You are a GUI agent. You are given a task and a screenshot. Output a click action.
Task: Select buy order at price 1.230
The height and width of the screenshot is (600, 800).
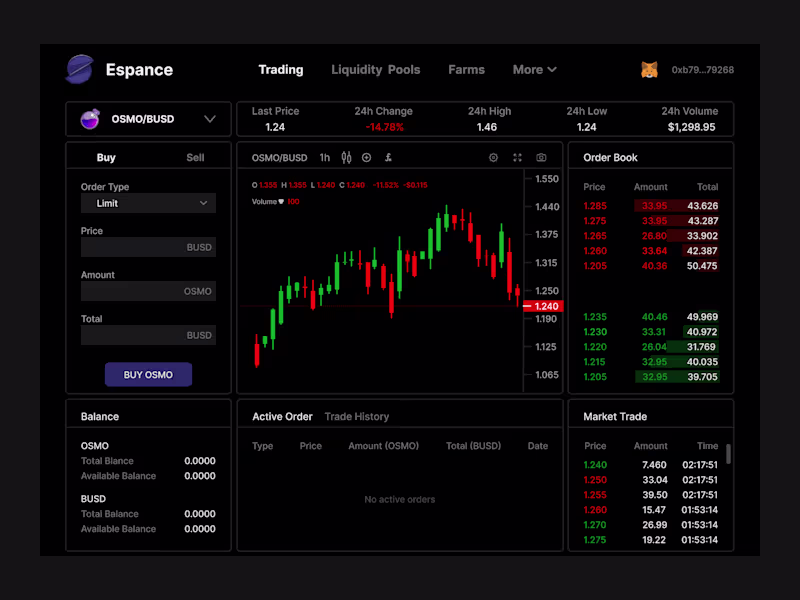click(x=651, y=332)
